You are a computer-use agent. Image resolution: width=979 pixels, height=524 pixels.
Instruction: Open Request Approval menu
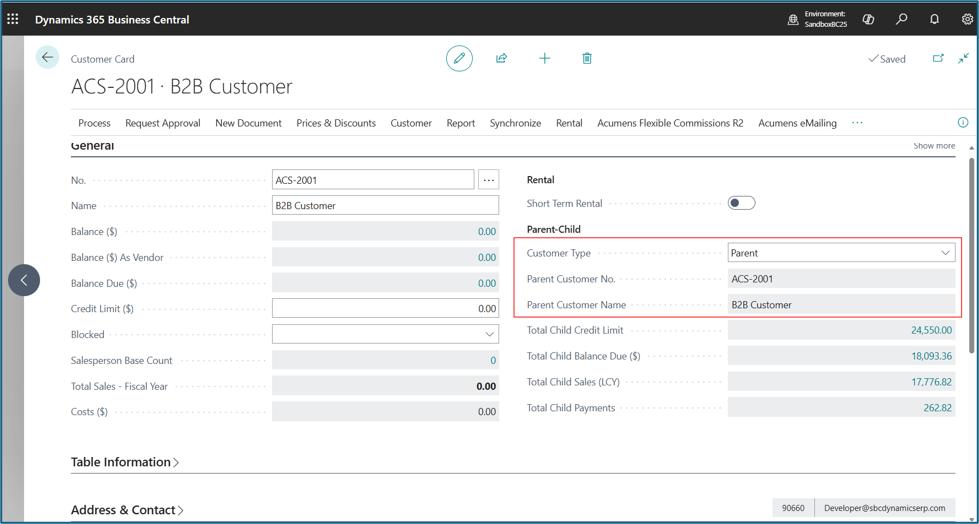coord(163,123)
